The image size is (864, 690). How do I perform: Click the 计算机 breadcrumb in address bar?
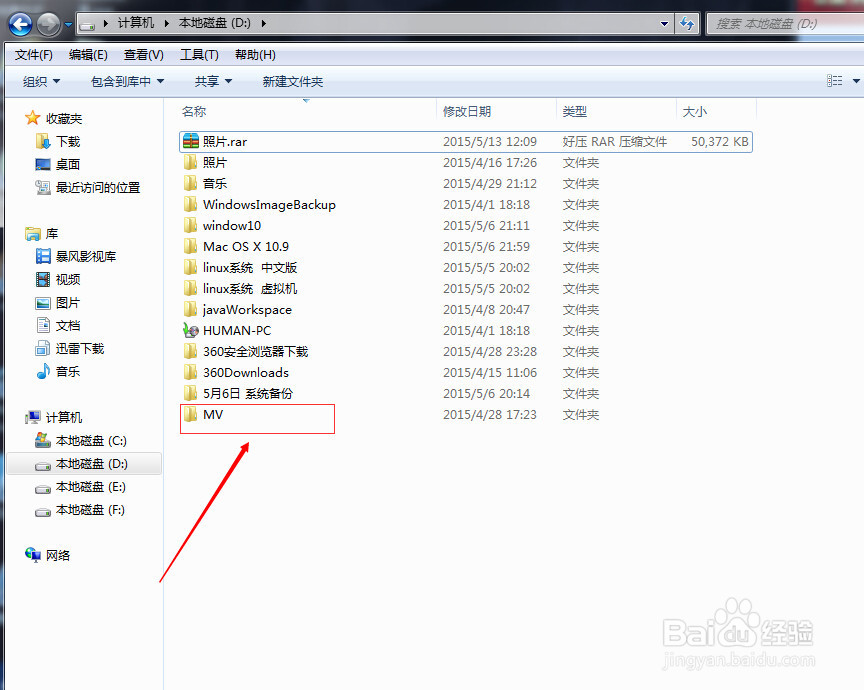(136, 23)
